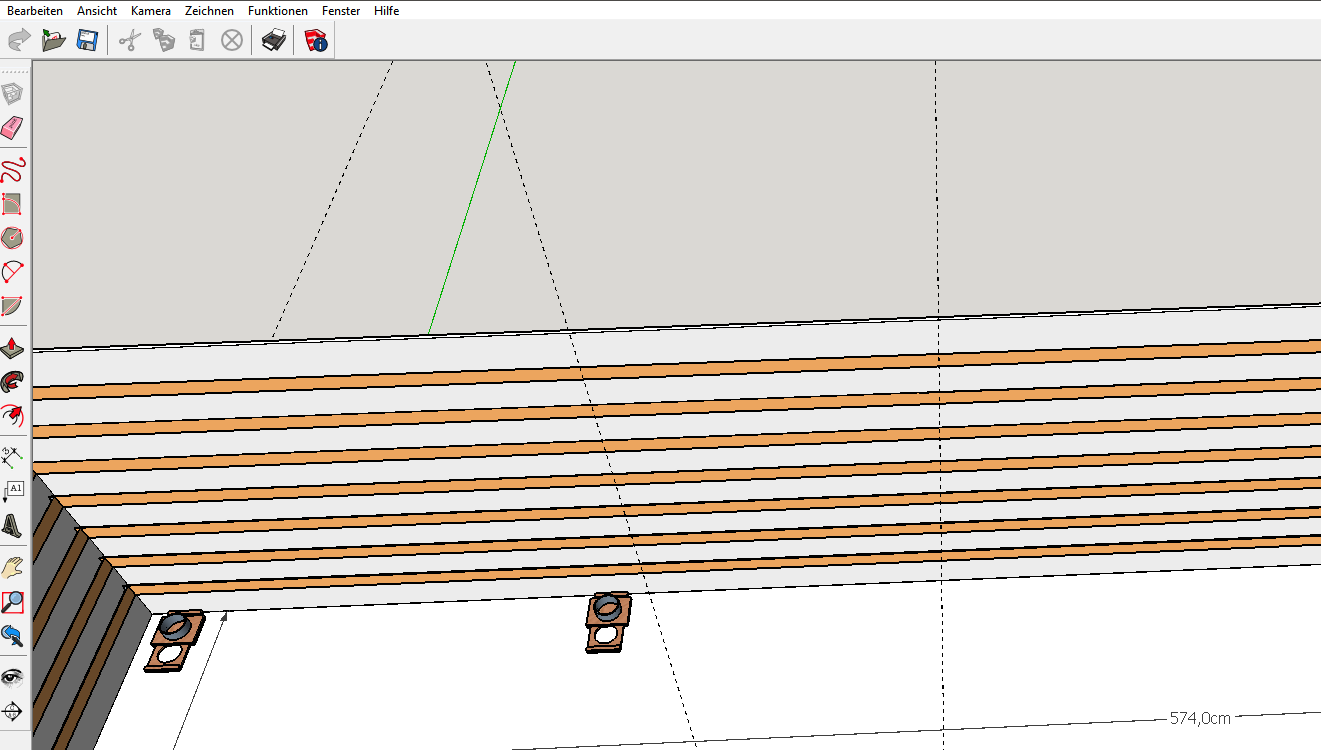The height and width of the screenshot is (750, 1321).
Task: Select the Pie arc drawing tool
Action: coord(12,305)
